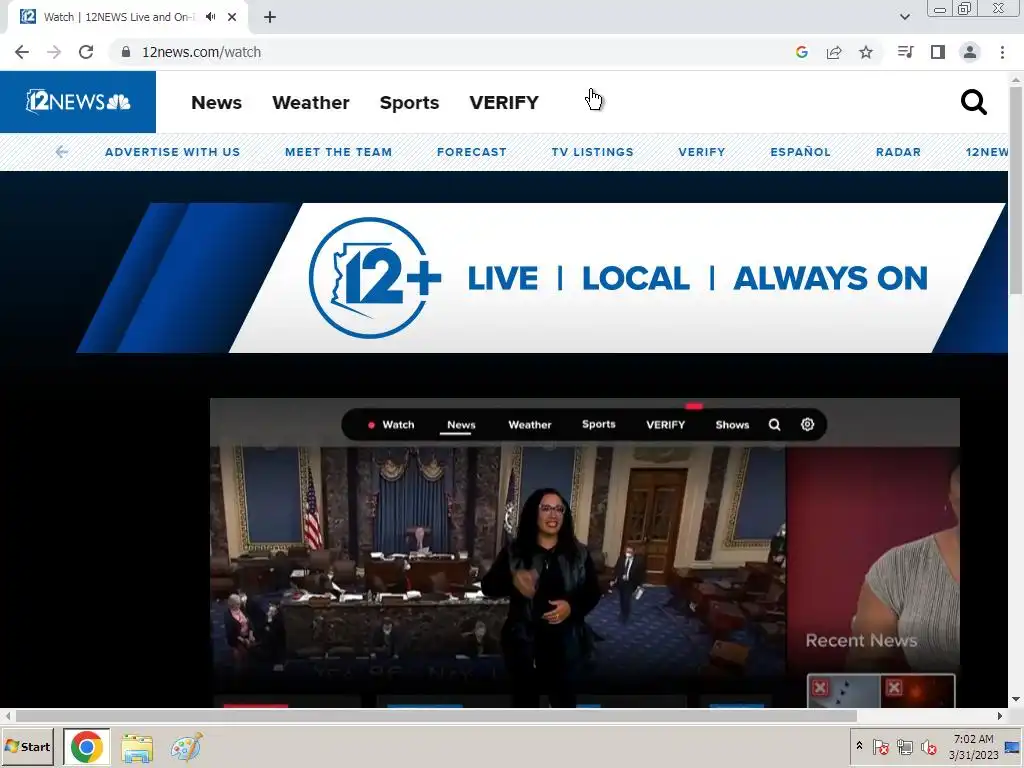Open the Weather menu in the site header
This screenshot has width=1024, height=768.
tap(311, 103)
